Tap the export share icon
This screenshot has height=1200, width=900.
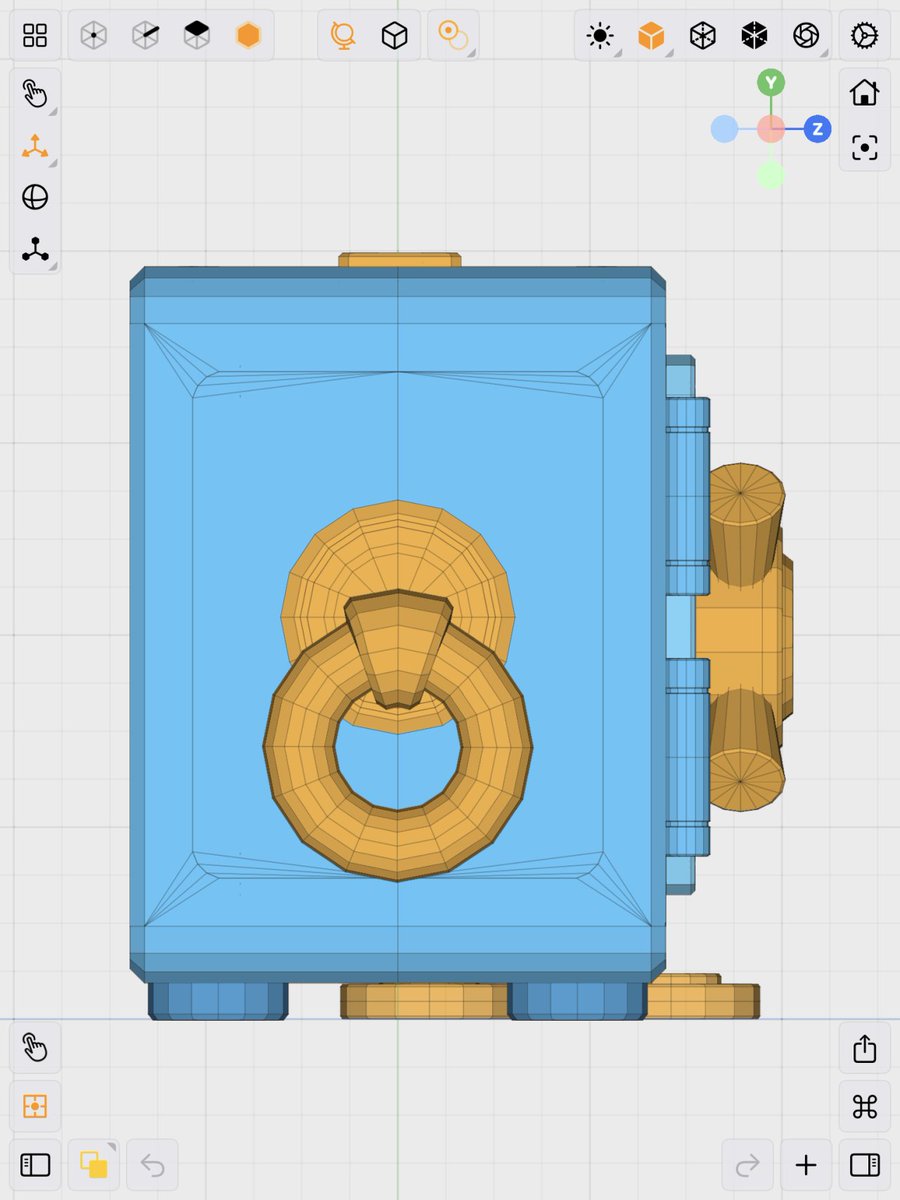pyautogui.click(x=864, y=1048)
